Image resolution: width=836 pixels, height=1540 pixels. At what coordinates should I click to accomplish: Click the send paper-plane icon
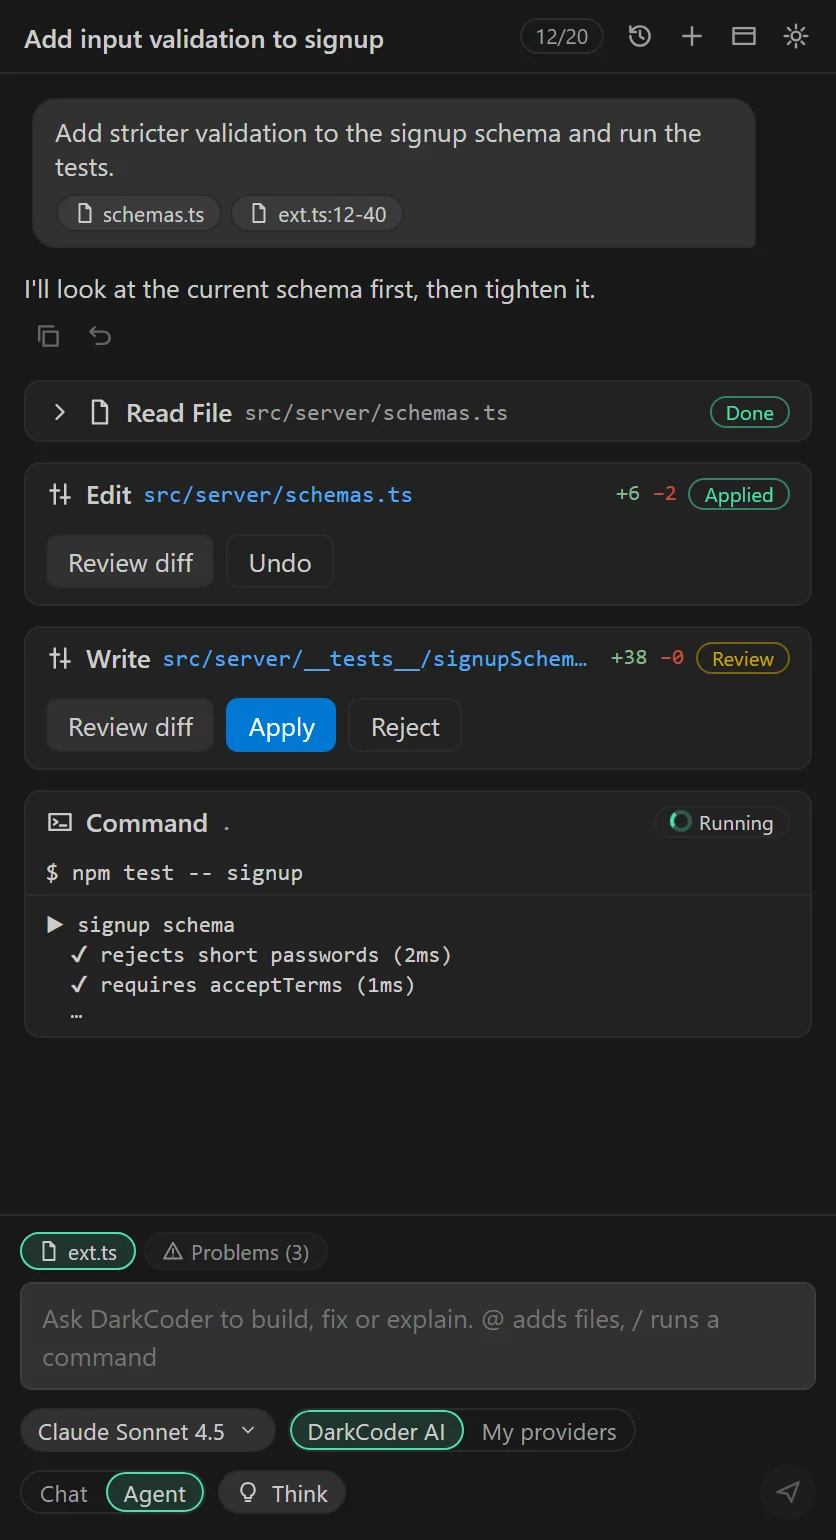pos(788,1492)
